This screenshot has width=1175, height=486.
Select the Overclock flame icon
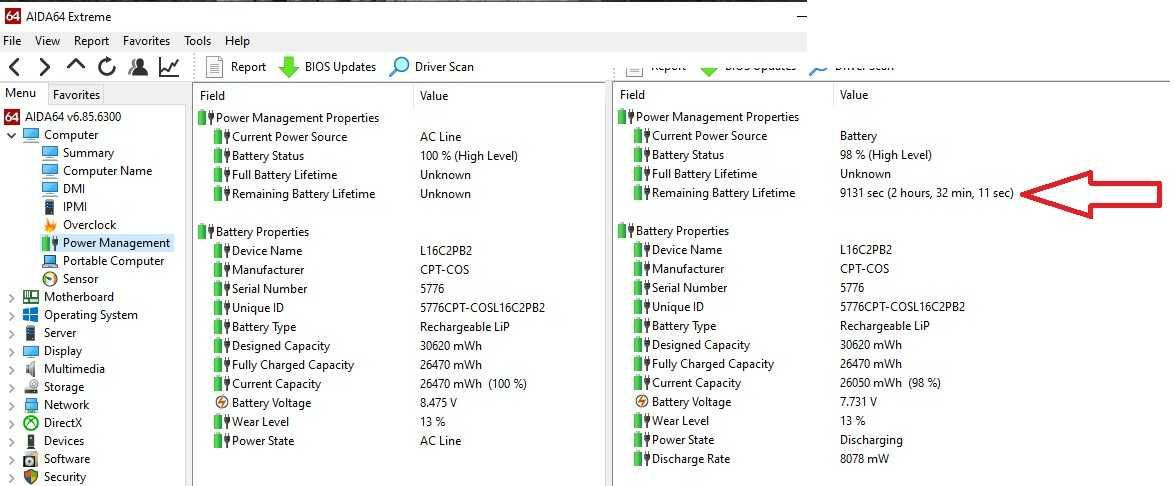49,225
